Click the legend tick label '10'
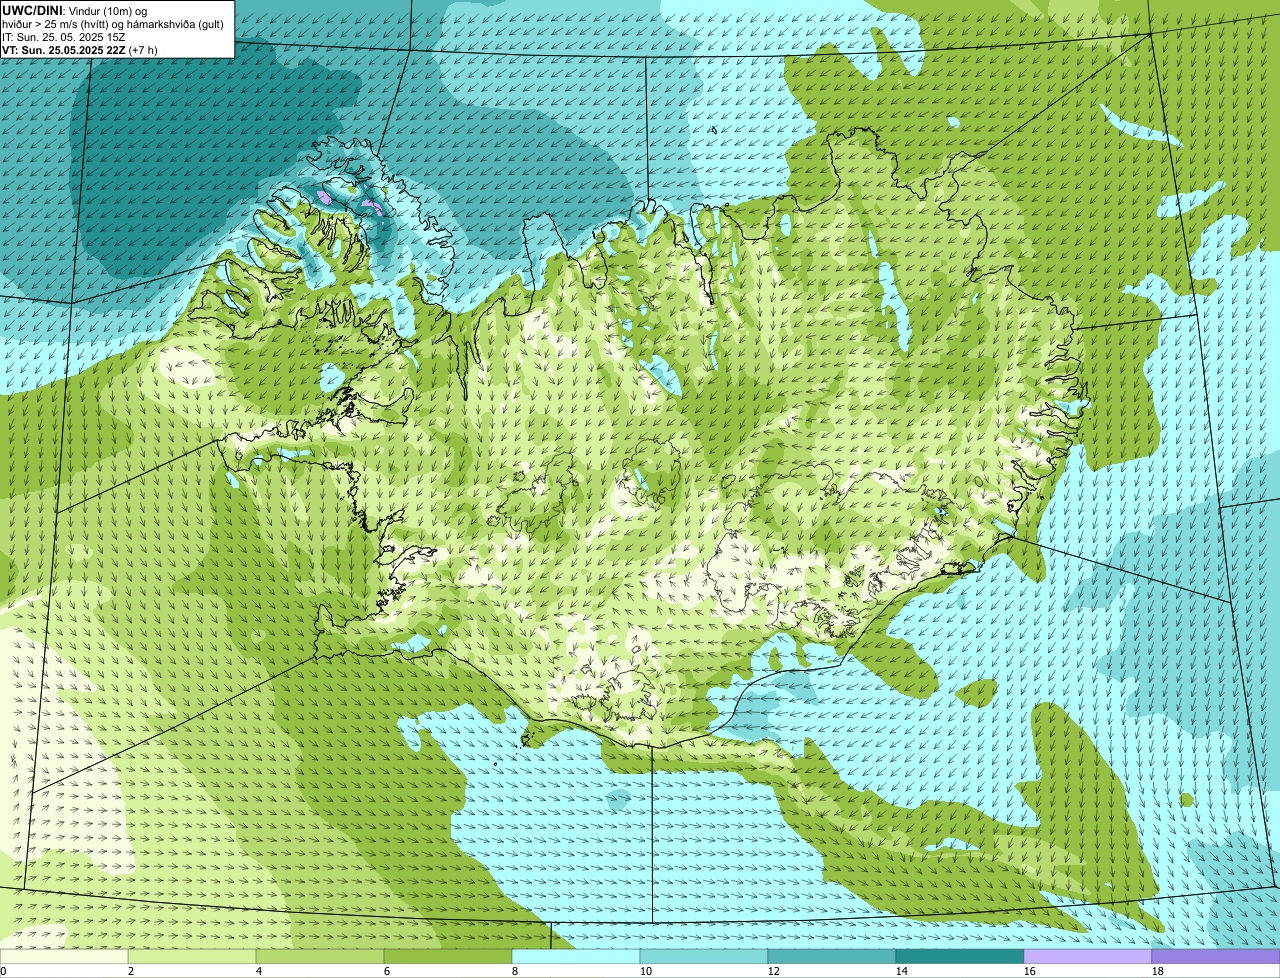Screen dimensions: 1280x978 click(646, 971)
